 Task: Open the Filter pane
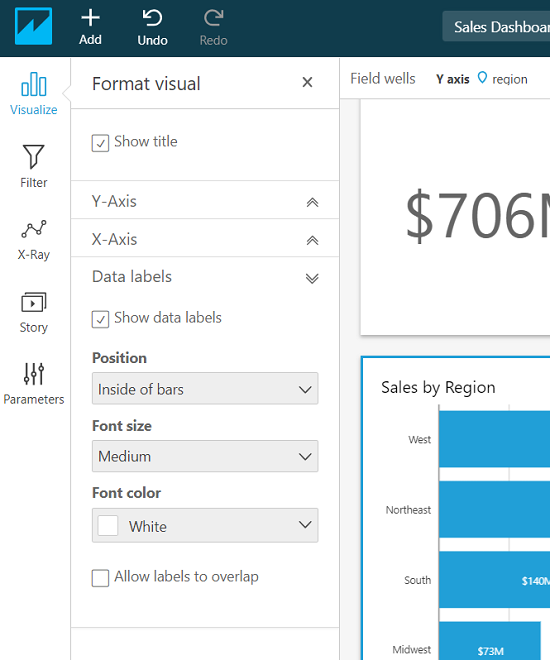click(34, 166)
